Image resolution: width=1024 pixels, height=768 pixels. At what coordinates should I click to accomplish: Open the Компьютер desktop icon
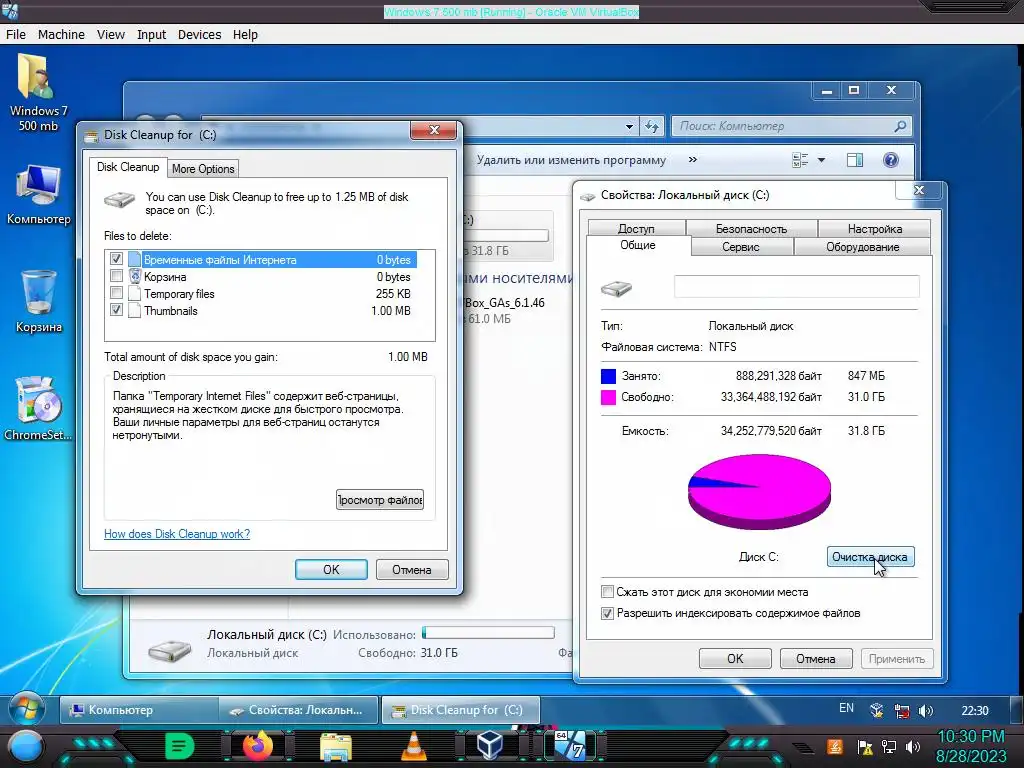point(38,194)
